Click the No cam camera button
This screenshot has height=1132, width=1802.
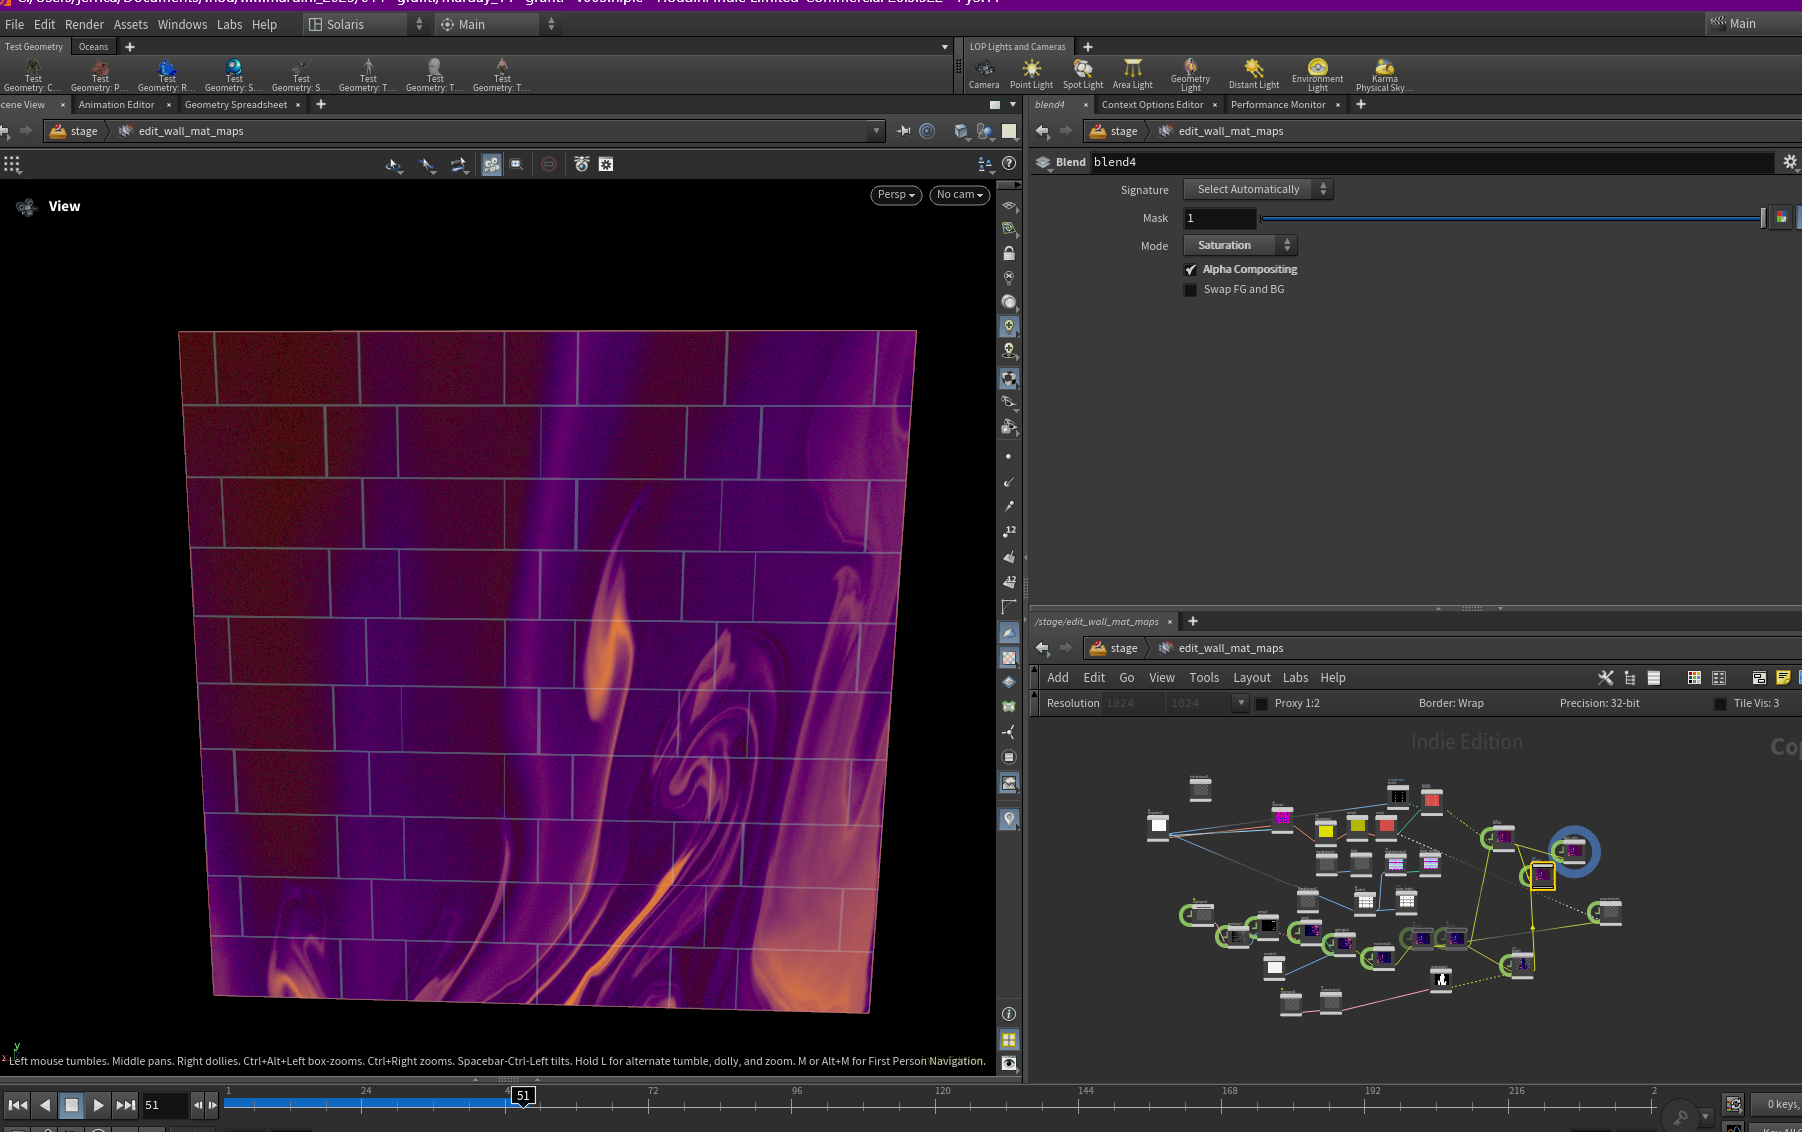click(x=960, y=195)
